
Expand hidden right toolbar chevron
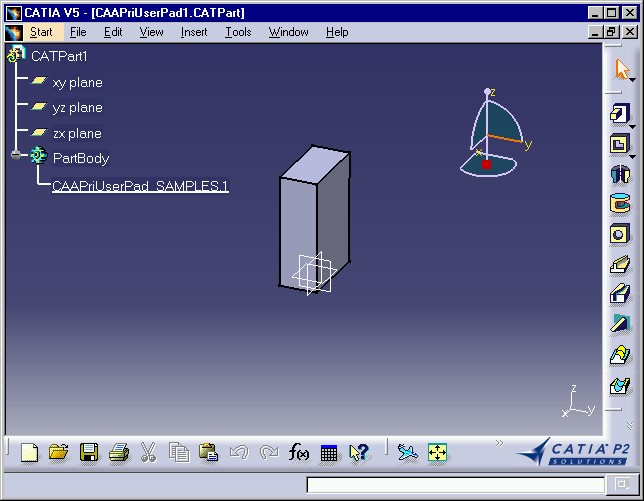pos(630,425)
